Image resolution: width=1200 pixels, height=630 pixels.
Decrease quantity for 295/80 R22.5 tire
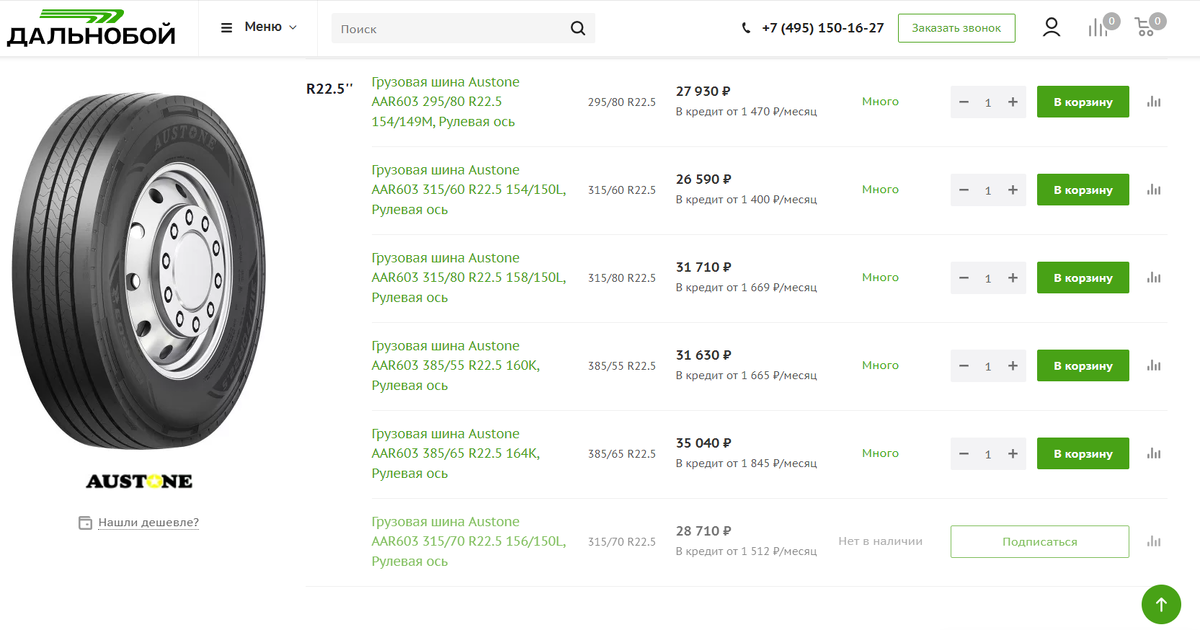964,102
